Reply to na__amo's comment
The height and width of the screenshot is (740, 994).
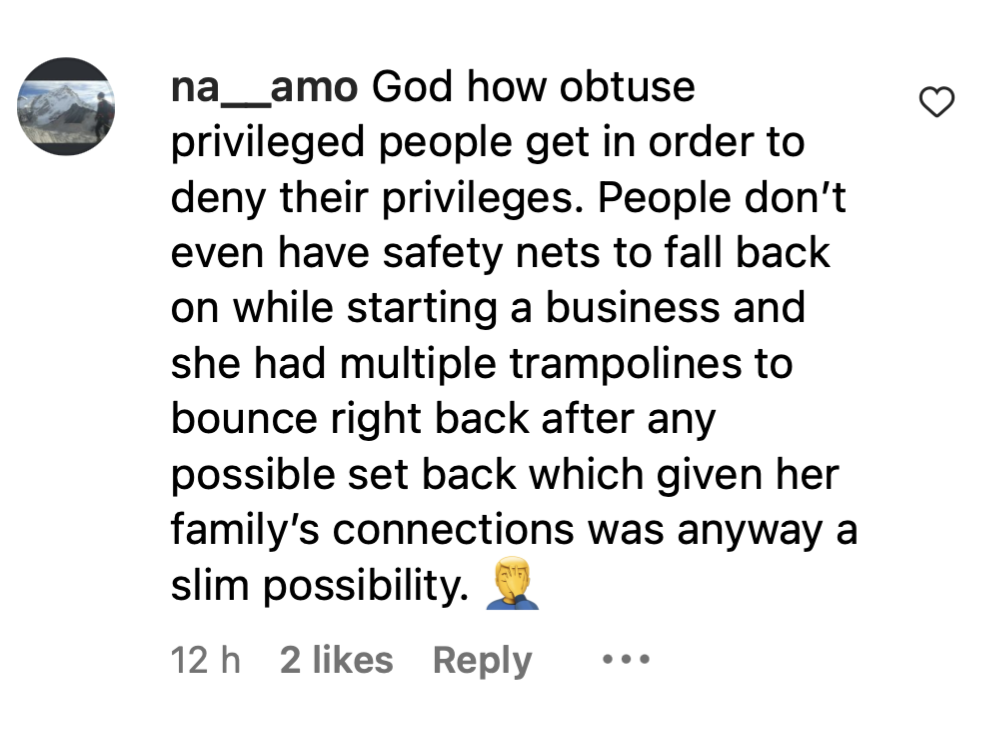481,661
